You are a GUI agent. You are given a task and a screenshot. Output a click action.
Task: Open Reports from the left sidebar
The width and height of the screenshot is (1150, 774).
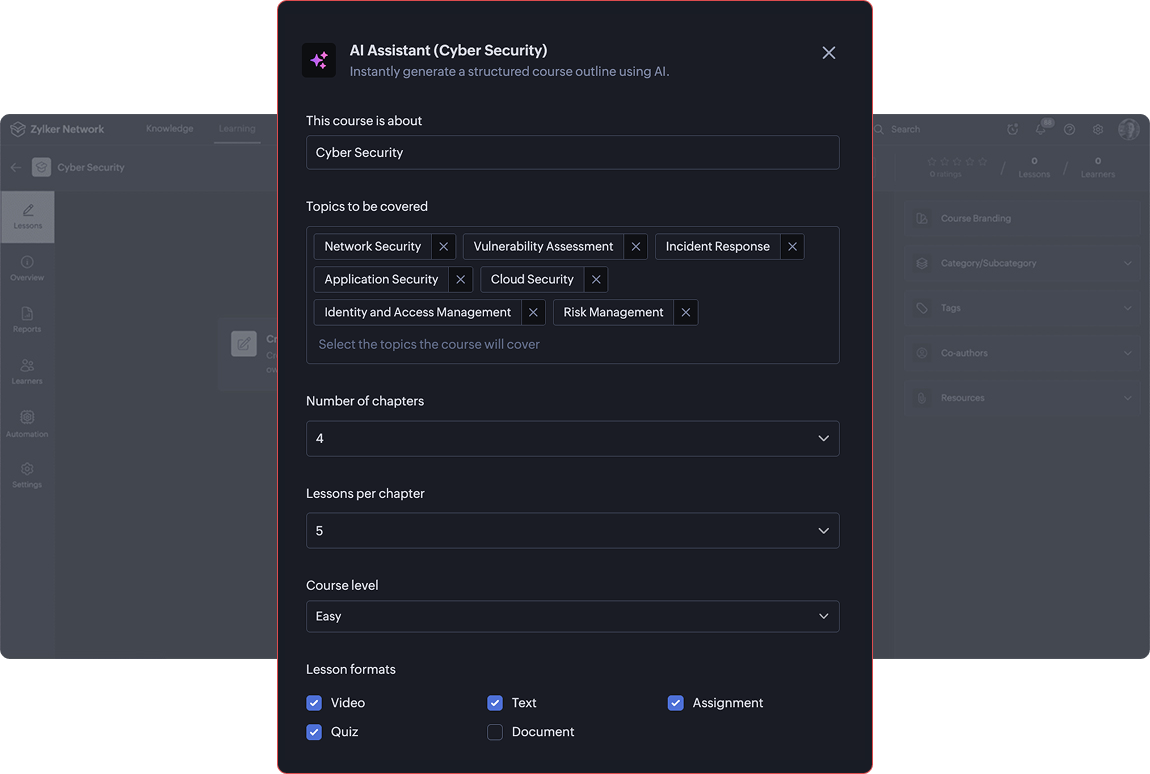[x=27, y=320]
